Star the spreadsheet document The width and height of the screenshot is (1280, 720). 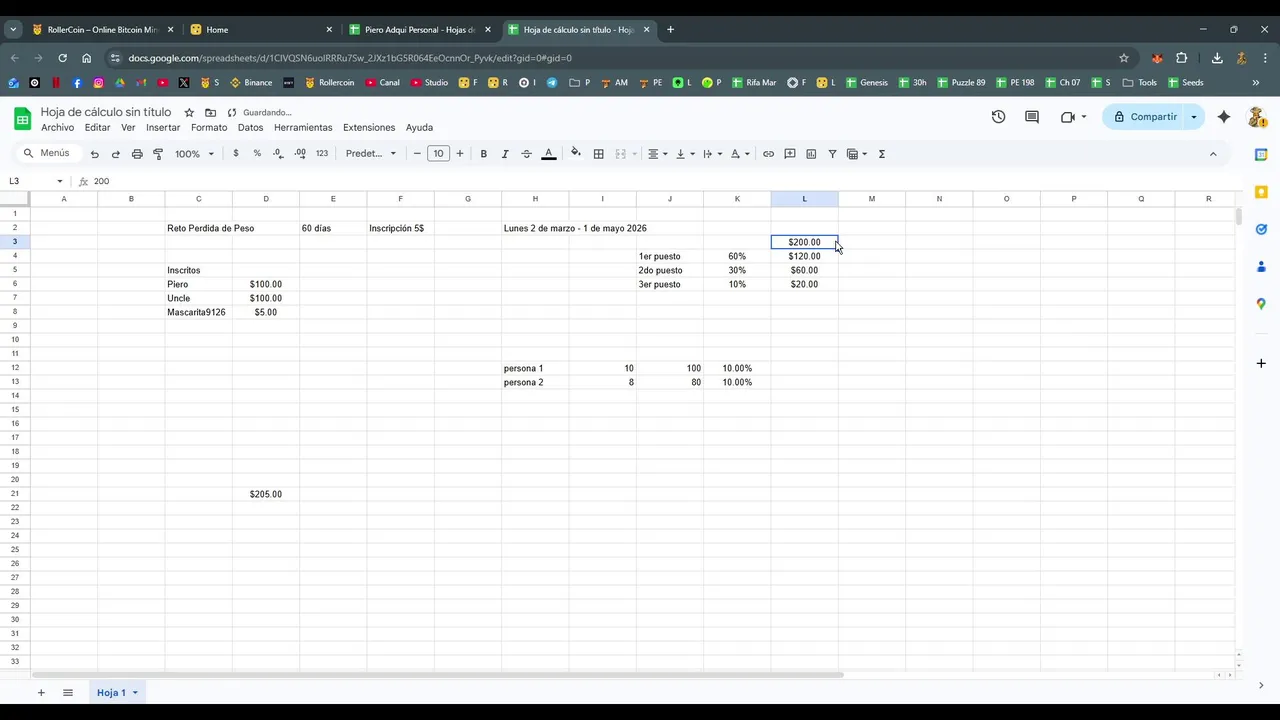pyautogui.click(x=189, y=113)
